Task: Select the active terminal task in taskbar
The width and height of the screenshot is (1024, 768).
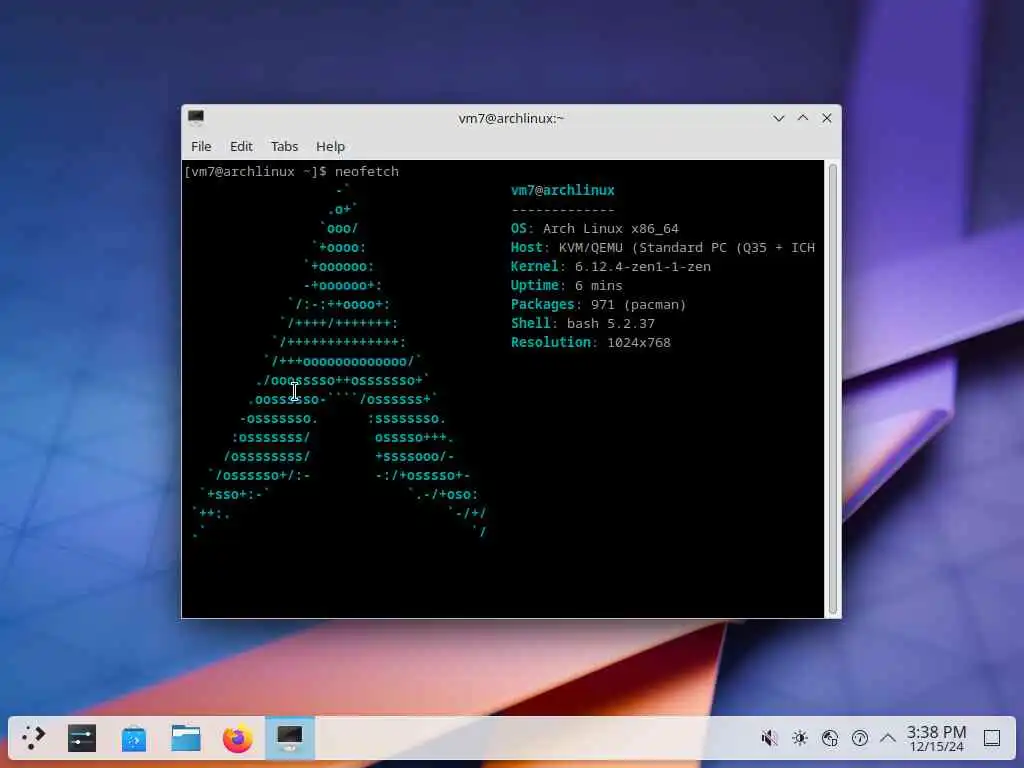Action: [290, 738]
